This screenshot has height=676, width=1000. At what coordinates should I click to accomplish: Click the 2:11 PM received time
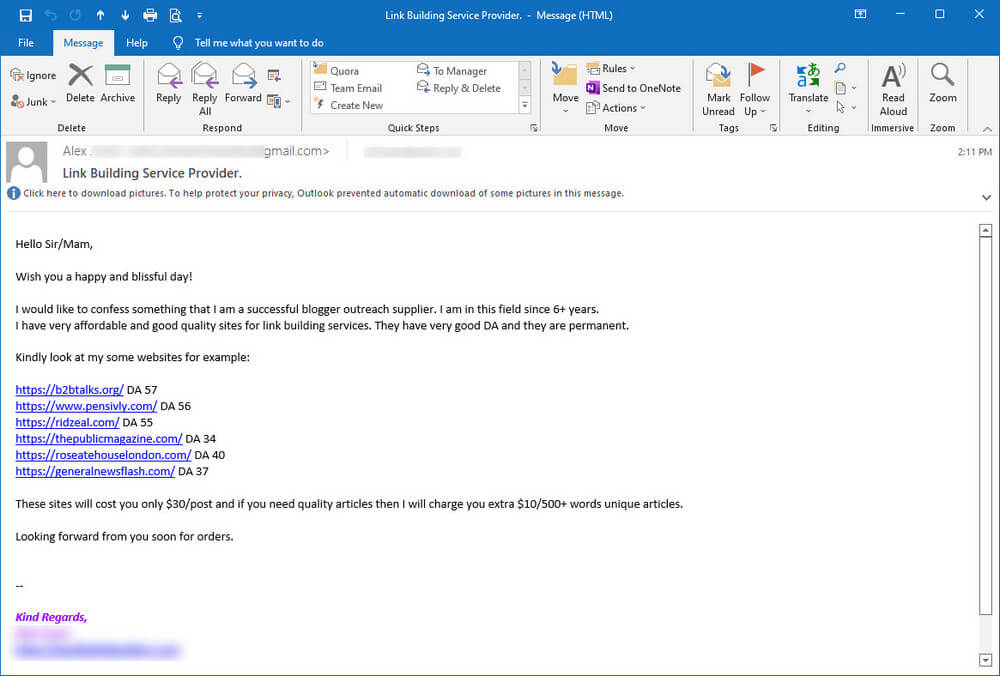pyautogui.click(x=974, y=152)
